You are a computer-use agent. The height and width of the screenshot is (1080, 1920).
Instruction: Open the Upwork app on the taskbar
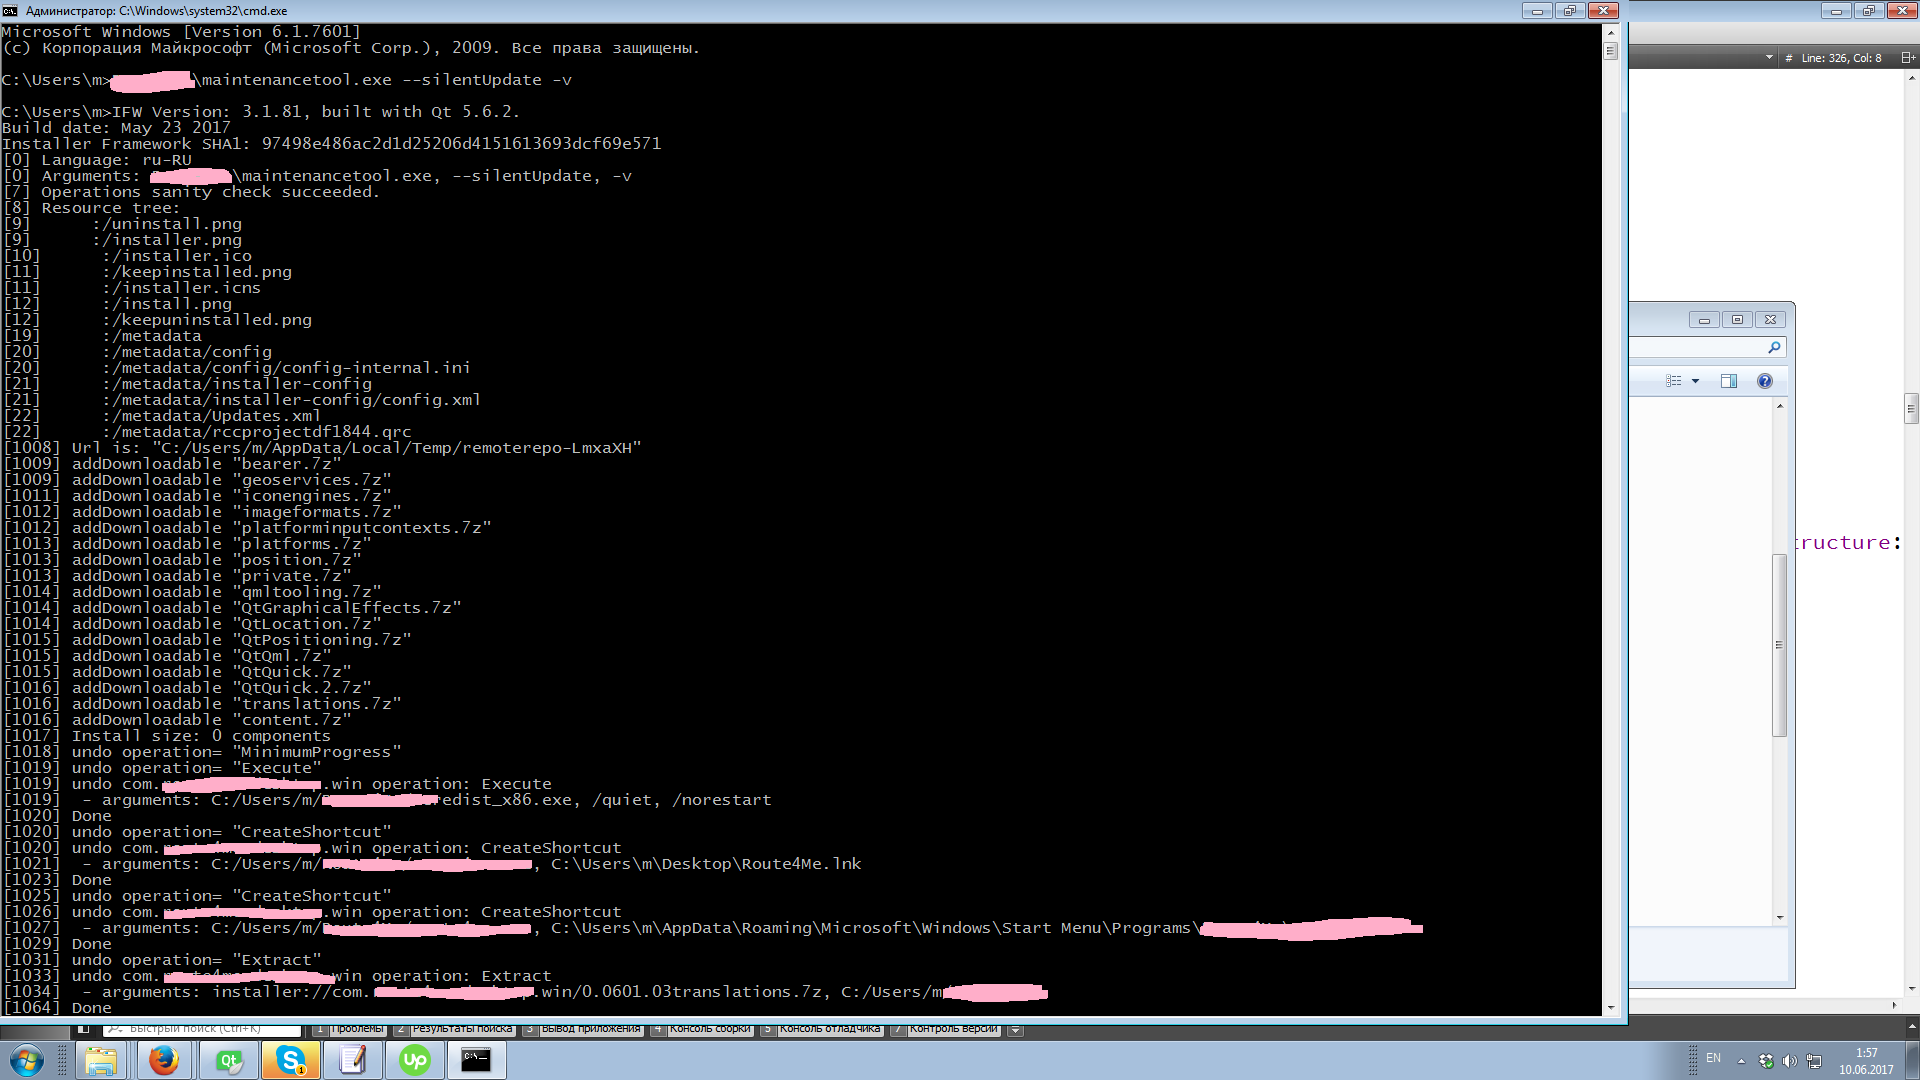[x=415, y=1060]
